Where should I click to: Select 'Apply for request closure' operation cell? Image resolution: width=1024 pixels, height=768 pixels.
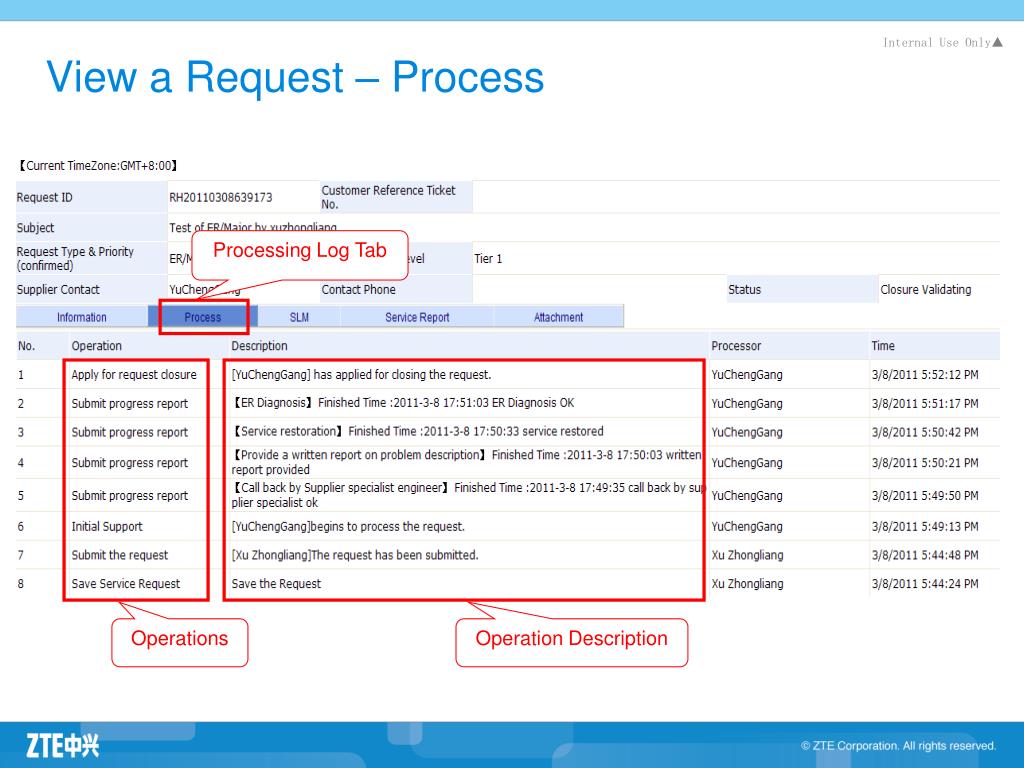[134, 375]
